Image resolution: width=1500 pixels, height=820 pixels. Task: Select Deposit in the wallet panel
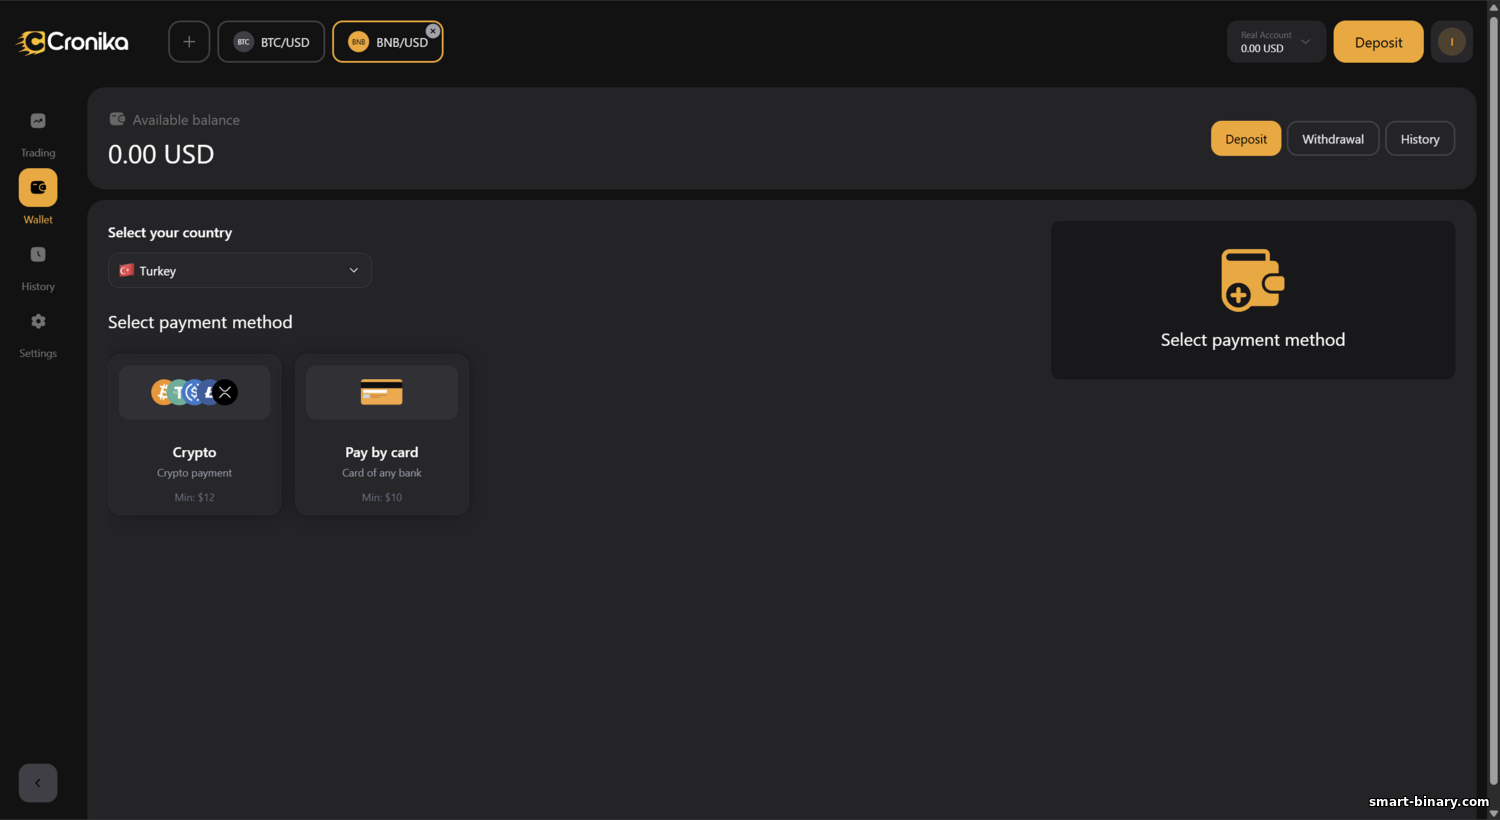1246,139
